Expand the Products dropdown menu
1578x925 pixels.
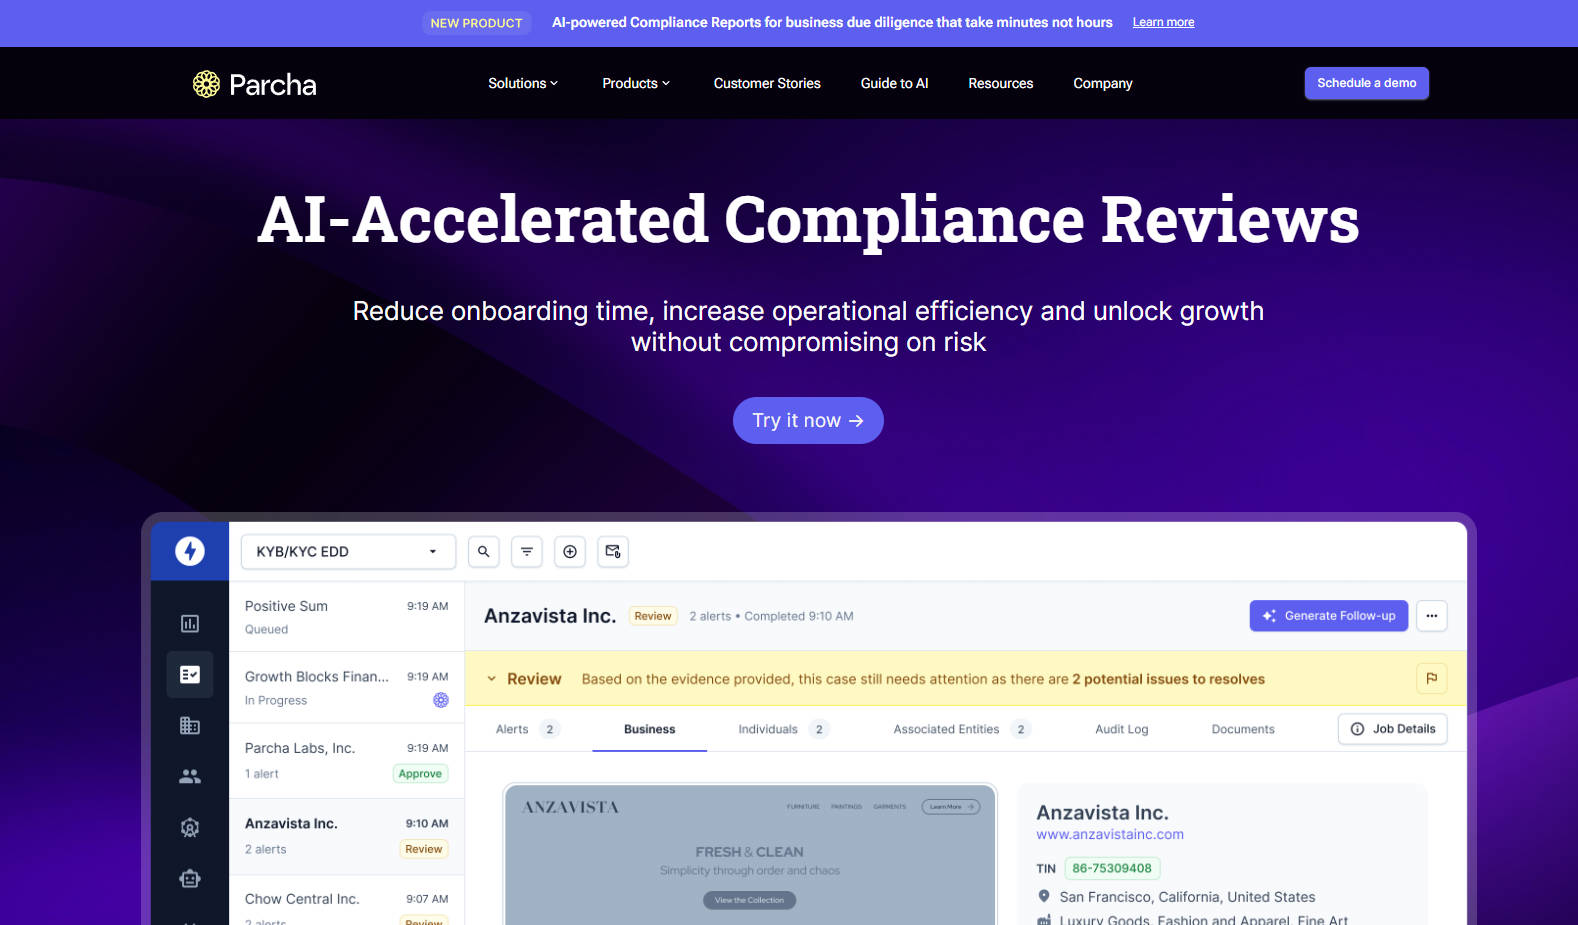635,84
